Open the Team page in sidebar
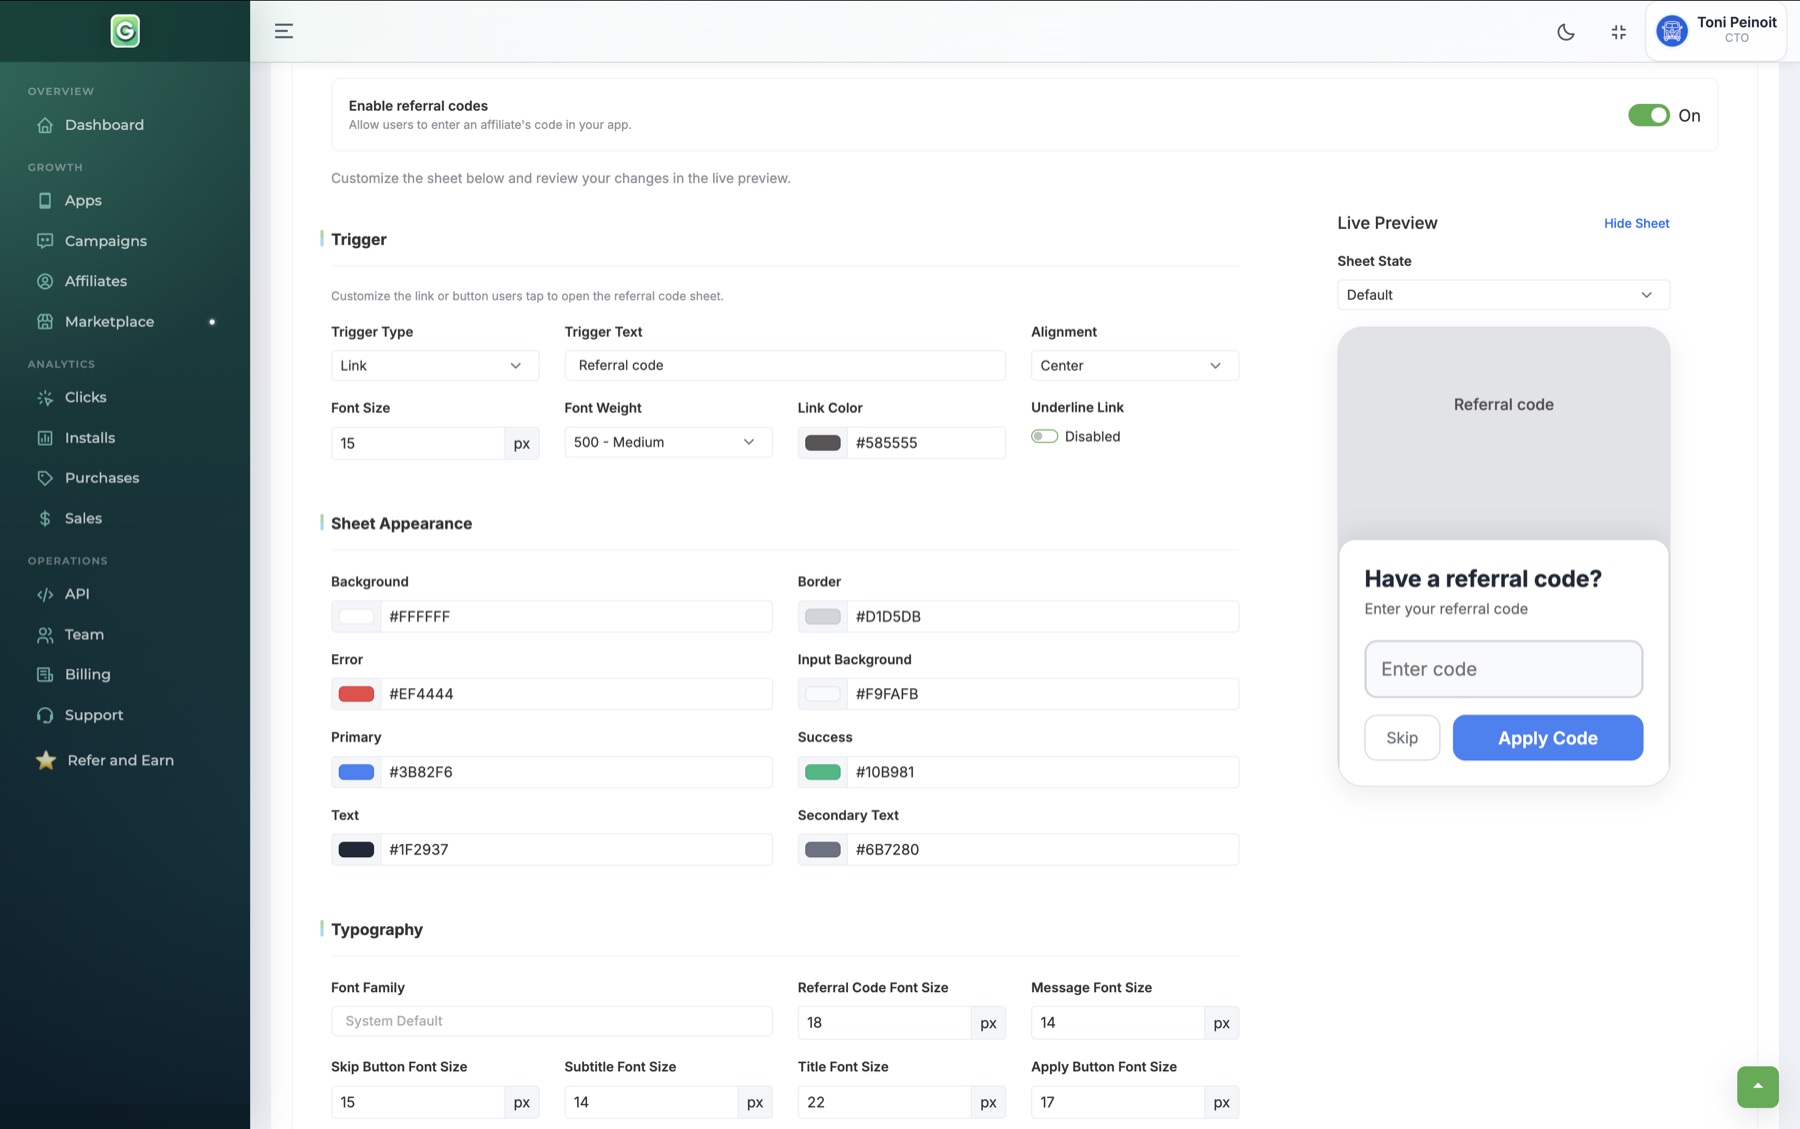Screen dimensions: 1800x1129 pos(84,634)
